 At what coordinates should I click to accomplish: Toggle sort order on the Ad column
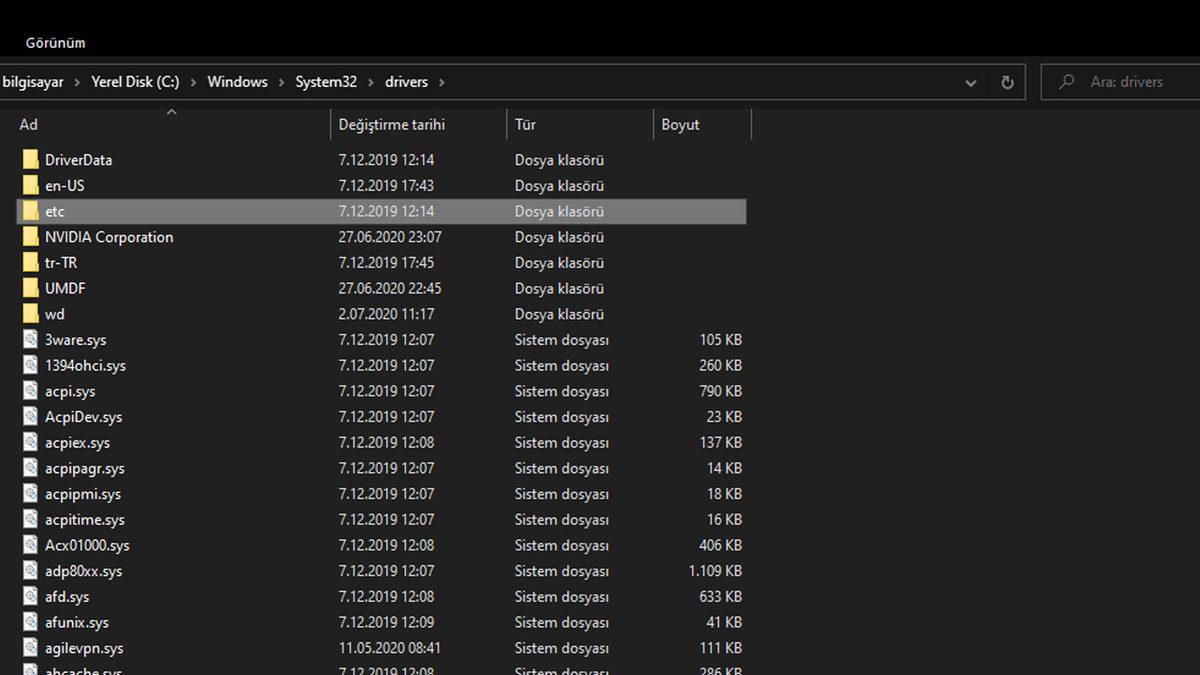[28, 124]
